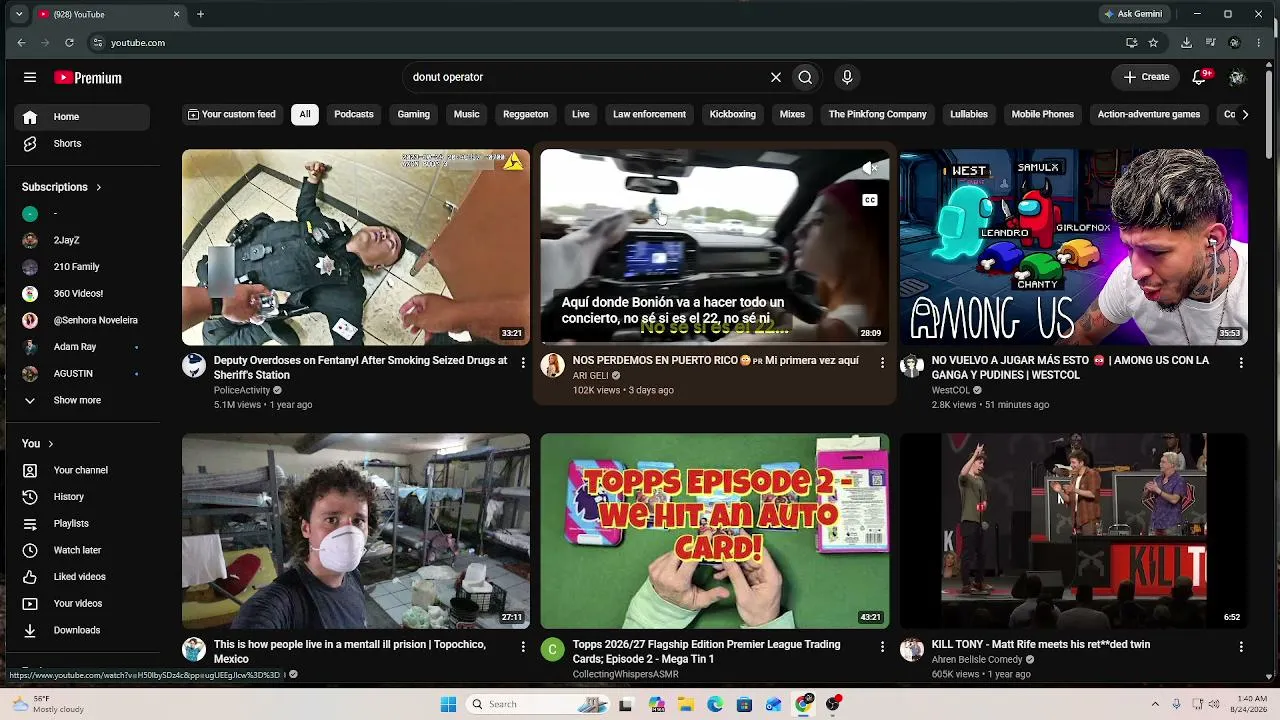The image size is (1280, 720).
Task: Open the notifications bell
Action: coord(1200,77)
